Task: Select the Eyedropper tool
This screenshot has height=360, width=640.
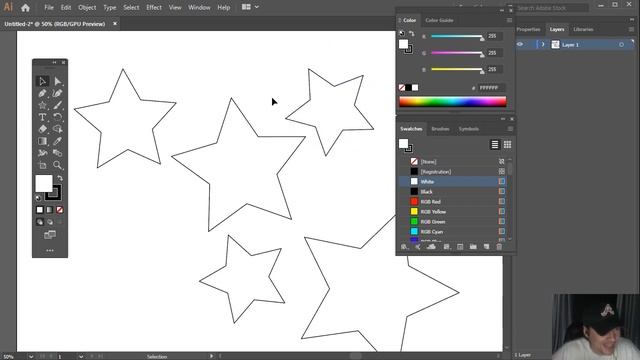Action: point(58,141)
